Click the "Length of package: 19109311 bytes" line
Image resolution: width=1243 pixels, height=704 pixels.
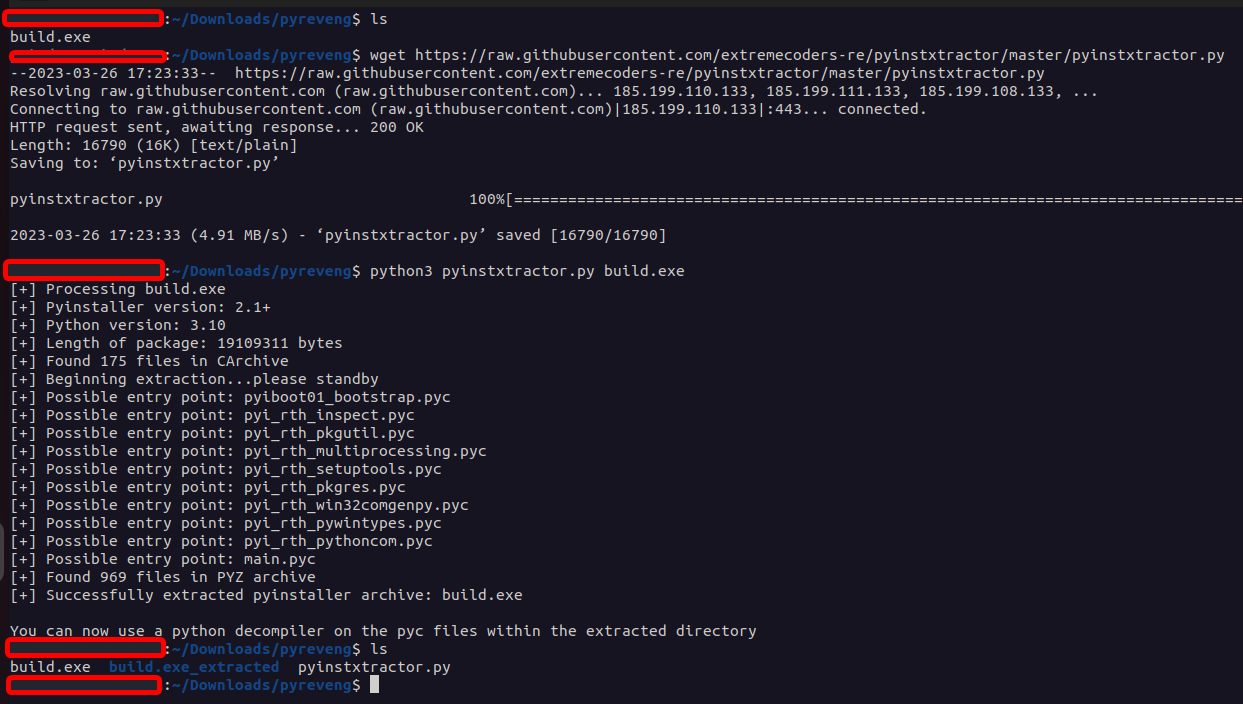176,343
